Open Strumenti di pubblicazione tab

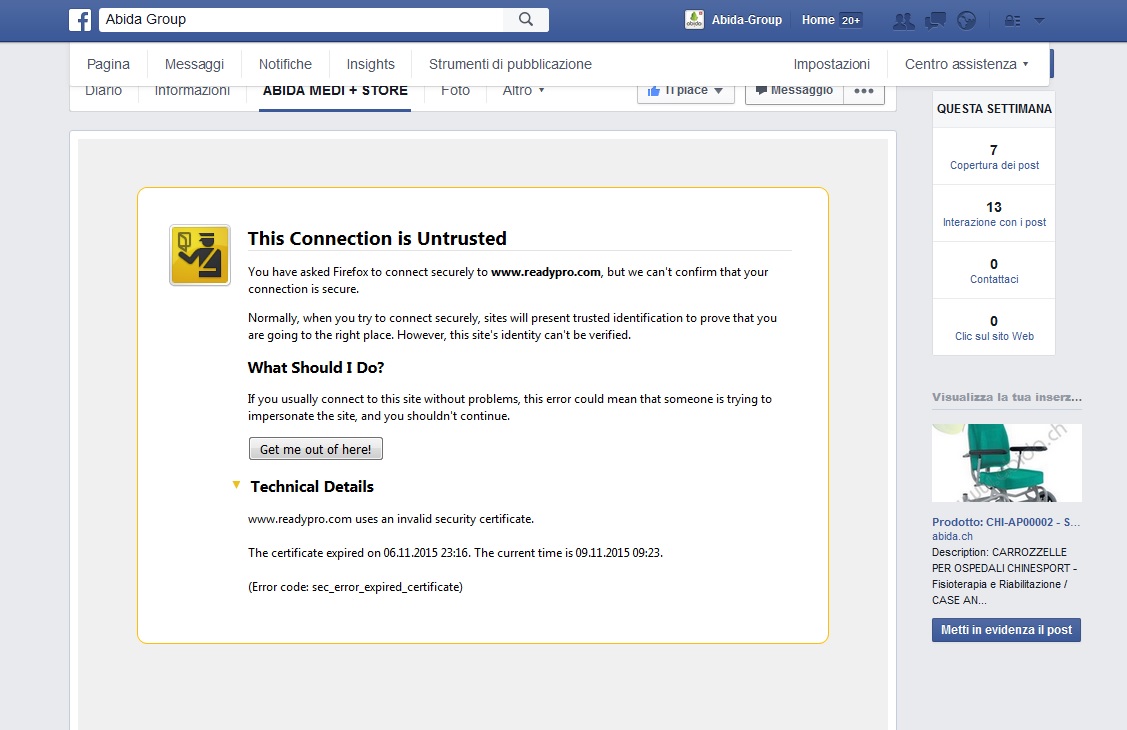pos(510,64)
